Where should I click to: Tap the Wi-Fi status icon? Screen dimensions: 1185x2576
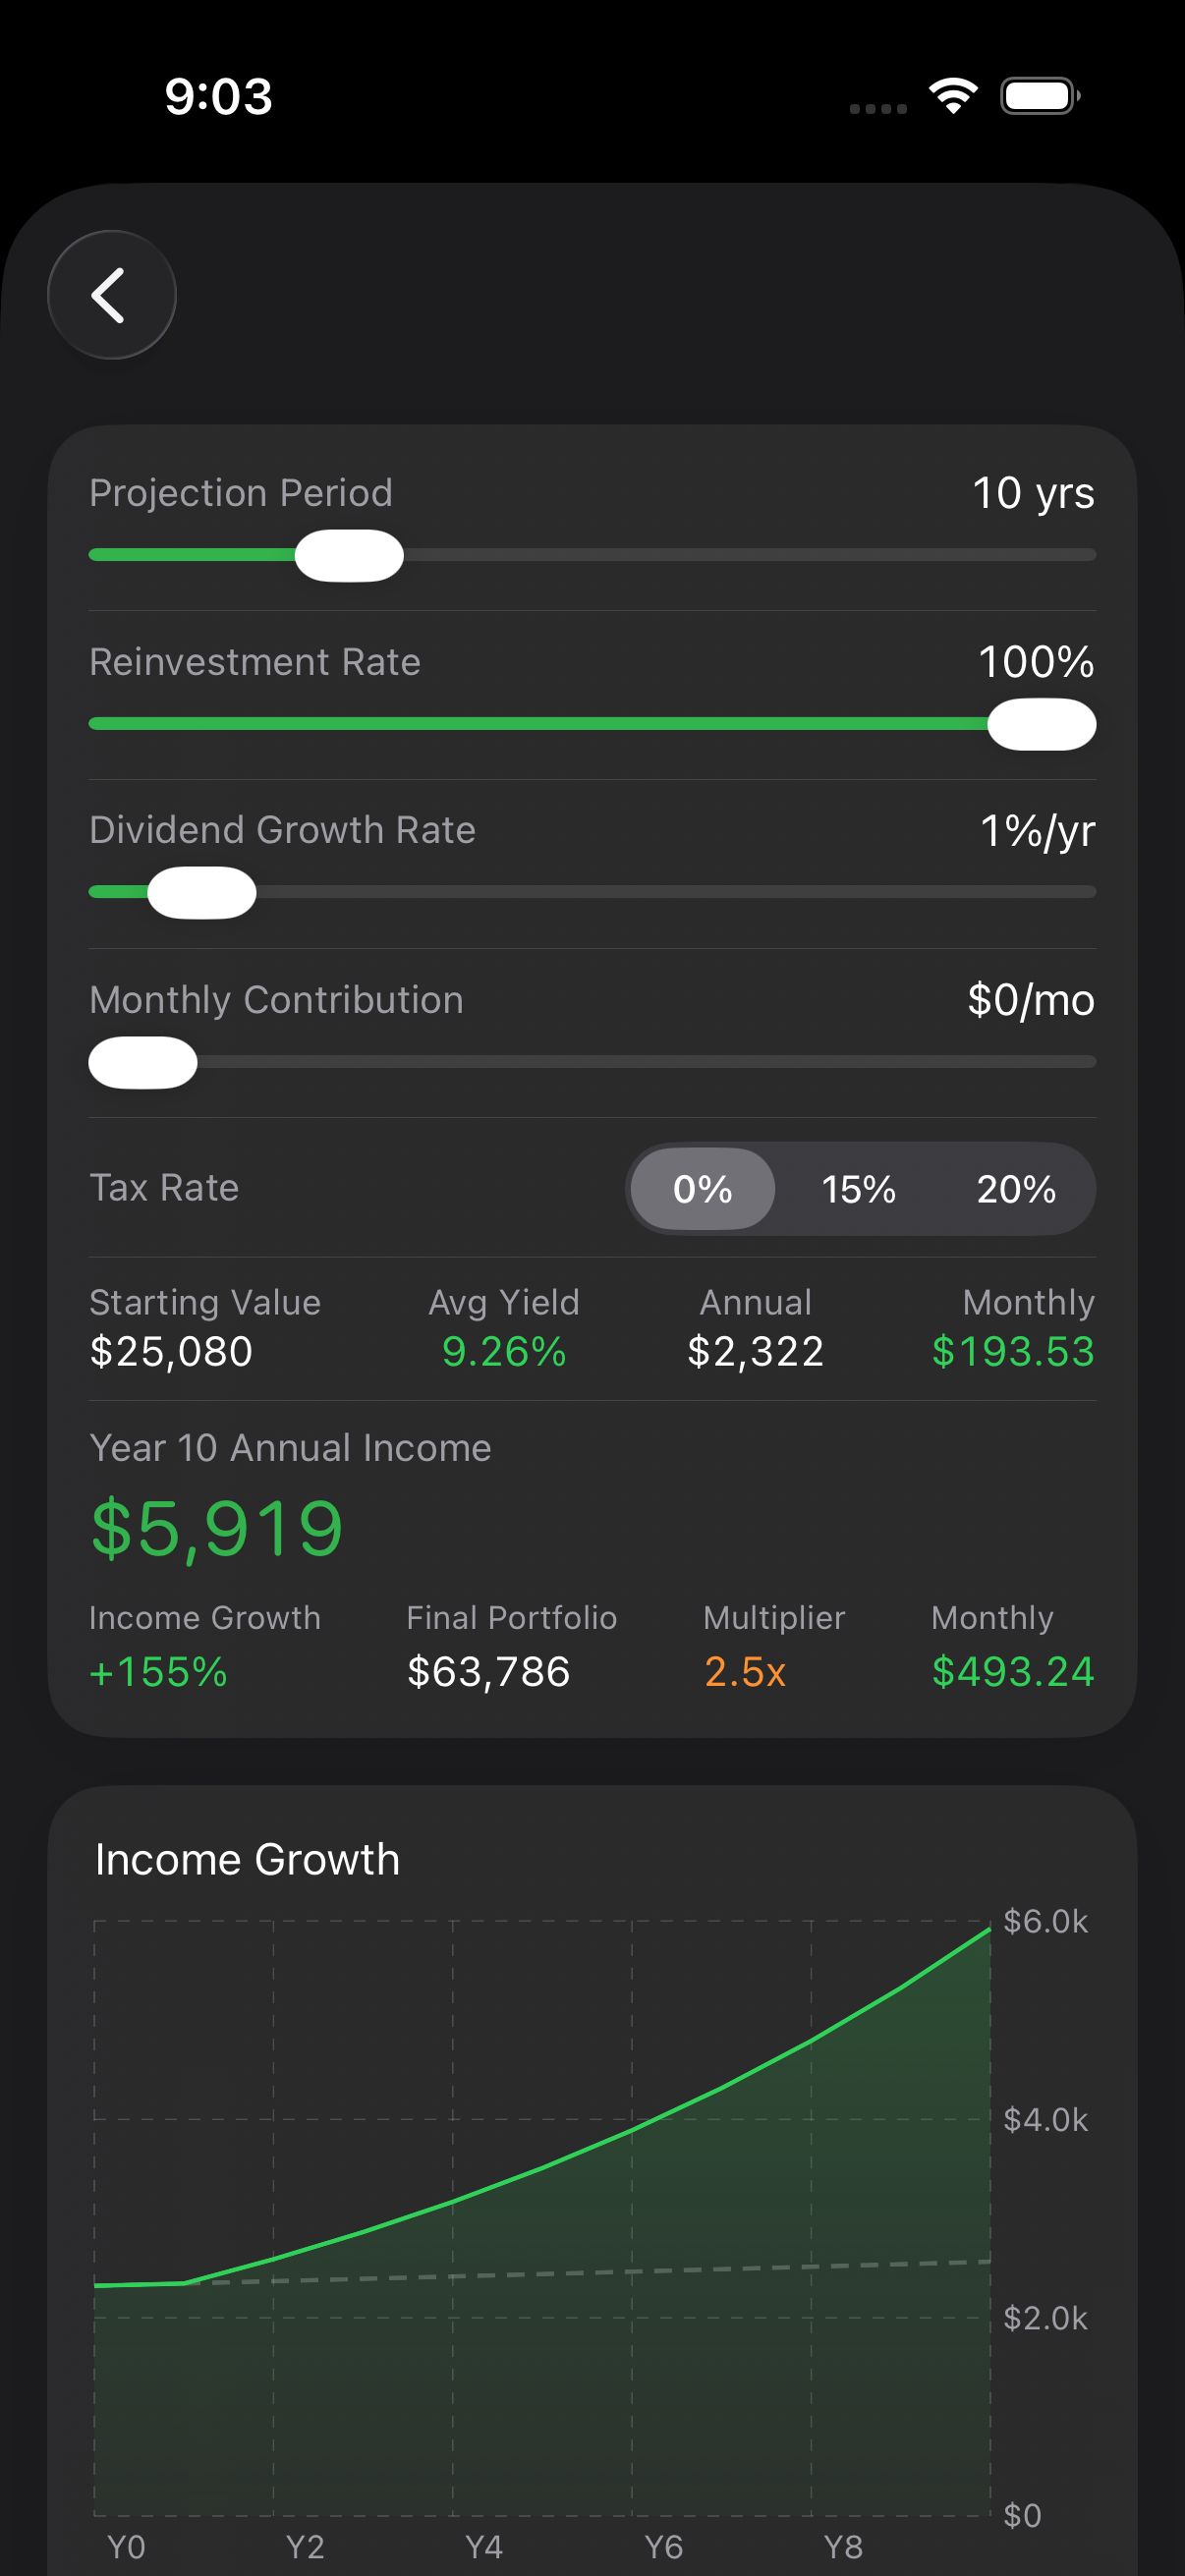(952, 96)
